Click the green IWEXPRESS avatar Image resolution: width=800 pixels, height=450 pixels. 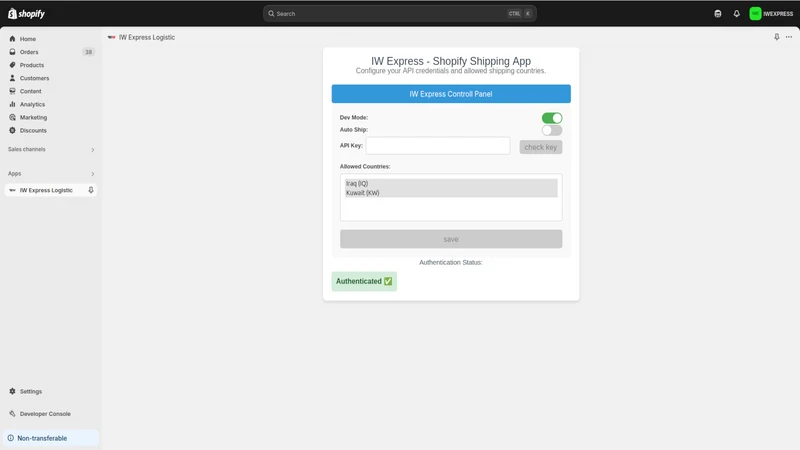[x=755, y=14]
